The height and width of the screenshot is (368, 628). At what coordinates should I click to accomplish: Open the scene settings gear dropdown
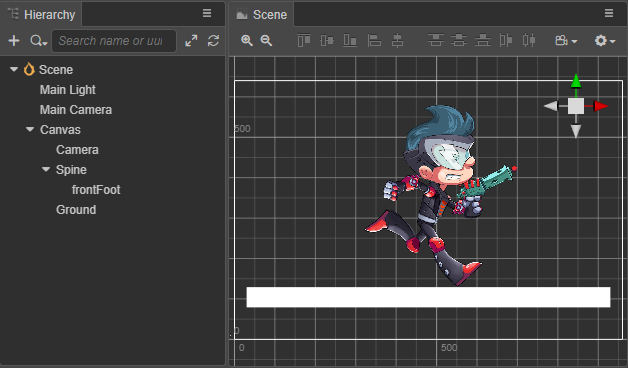click(605, 40)
